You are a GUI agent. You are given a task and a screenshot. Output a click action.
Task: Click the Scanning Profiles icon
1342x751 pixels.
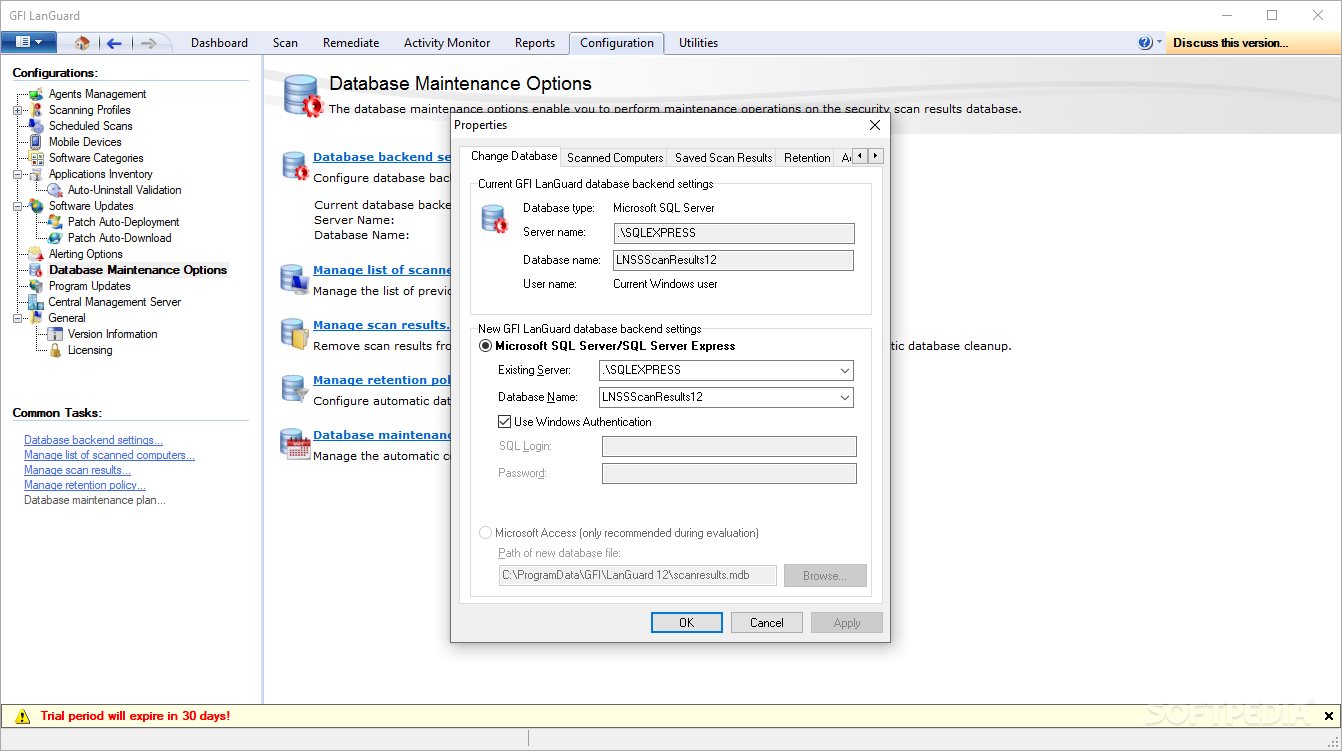pos(36,110)
